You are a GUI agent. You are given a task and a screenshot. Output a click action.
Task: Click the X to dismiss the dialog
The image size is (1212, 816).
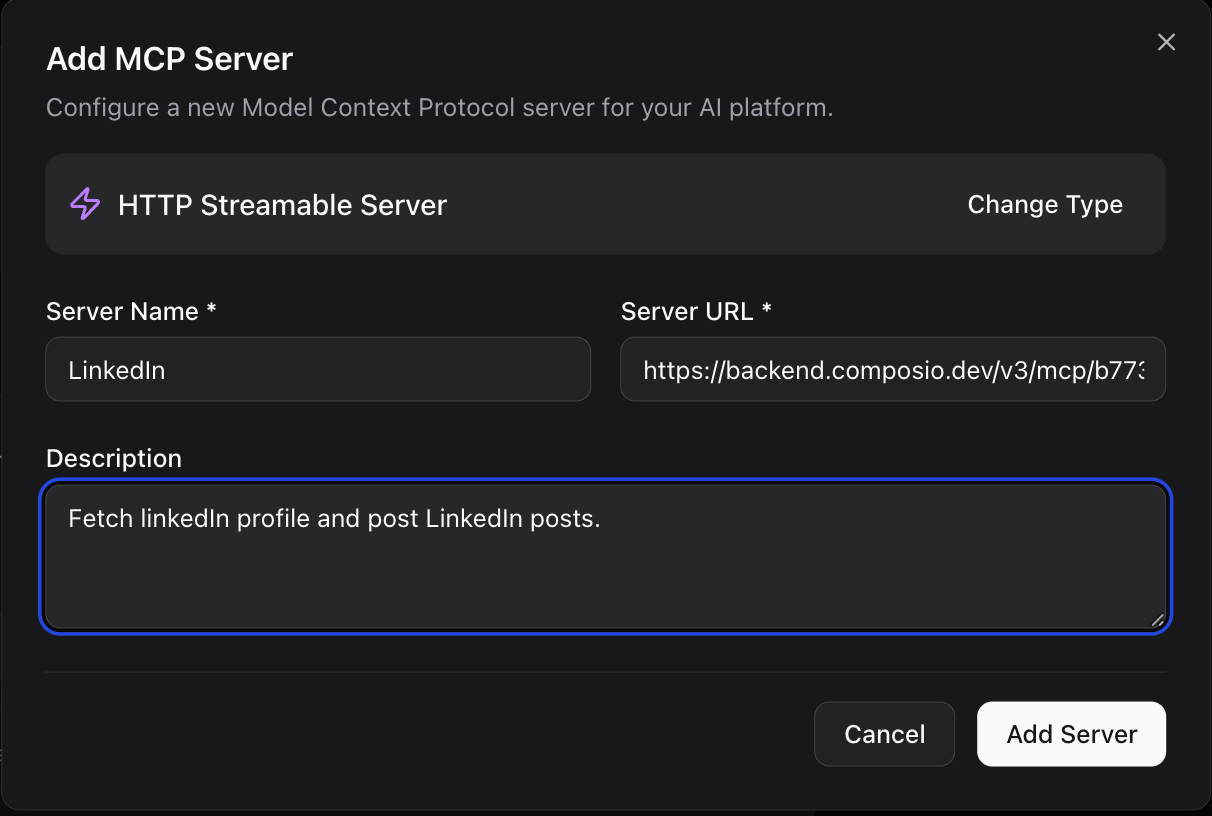pyautogui.click(x=1166, y=42)
